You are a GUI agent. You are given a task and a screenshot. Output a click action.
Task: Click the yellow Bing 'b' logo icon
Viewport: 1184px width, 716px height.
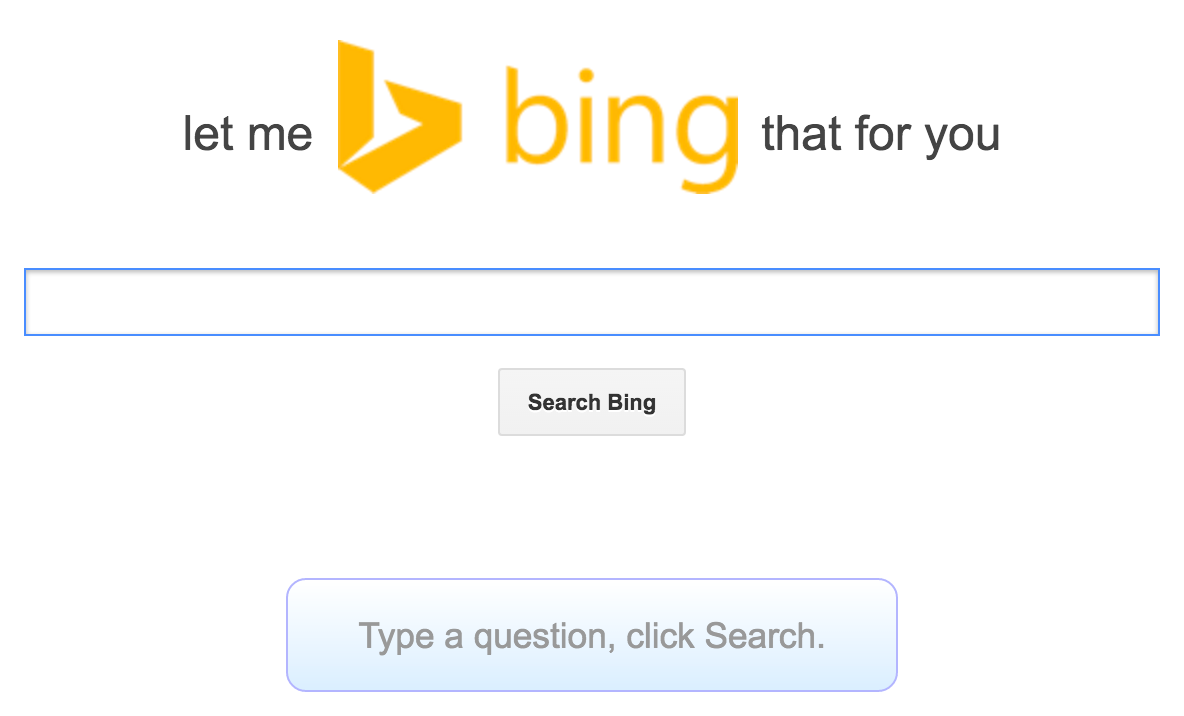click(399, 116)
